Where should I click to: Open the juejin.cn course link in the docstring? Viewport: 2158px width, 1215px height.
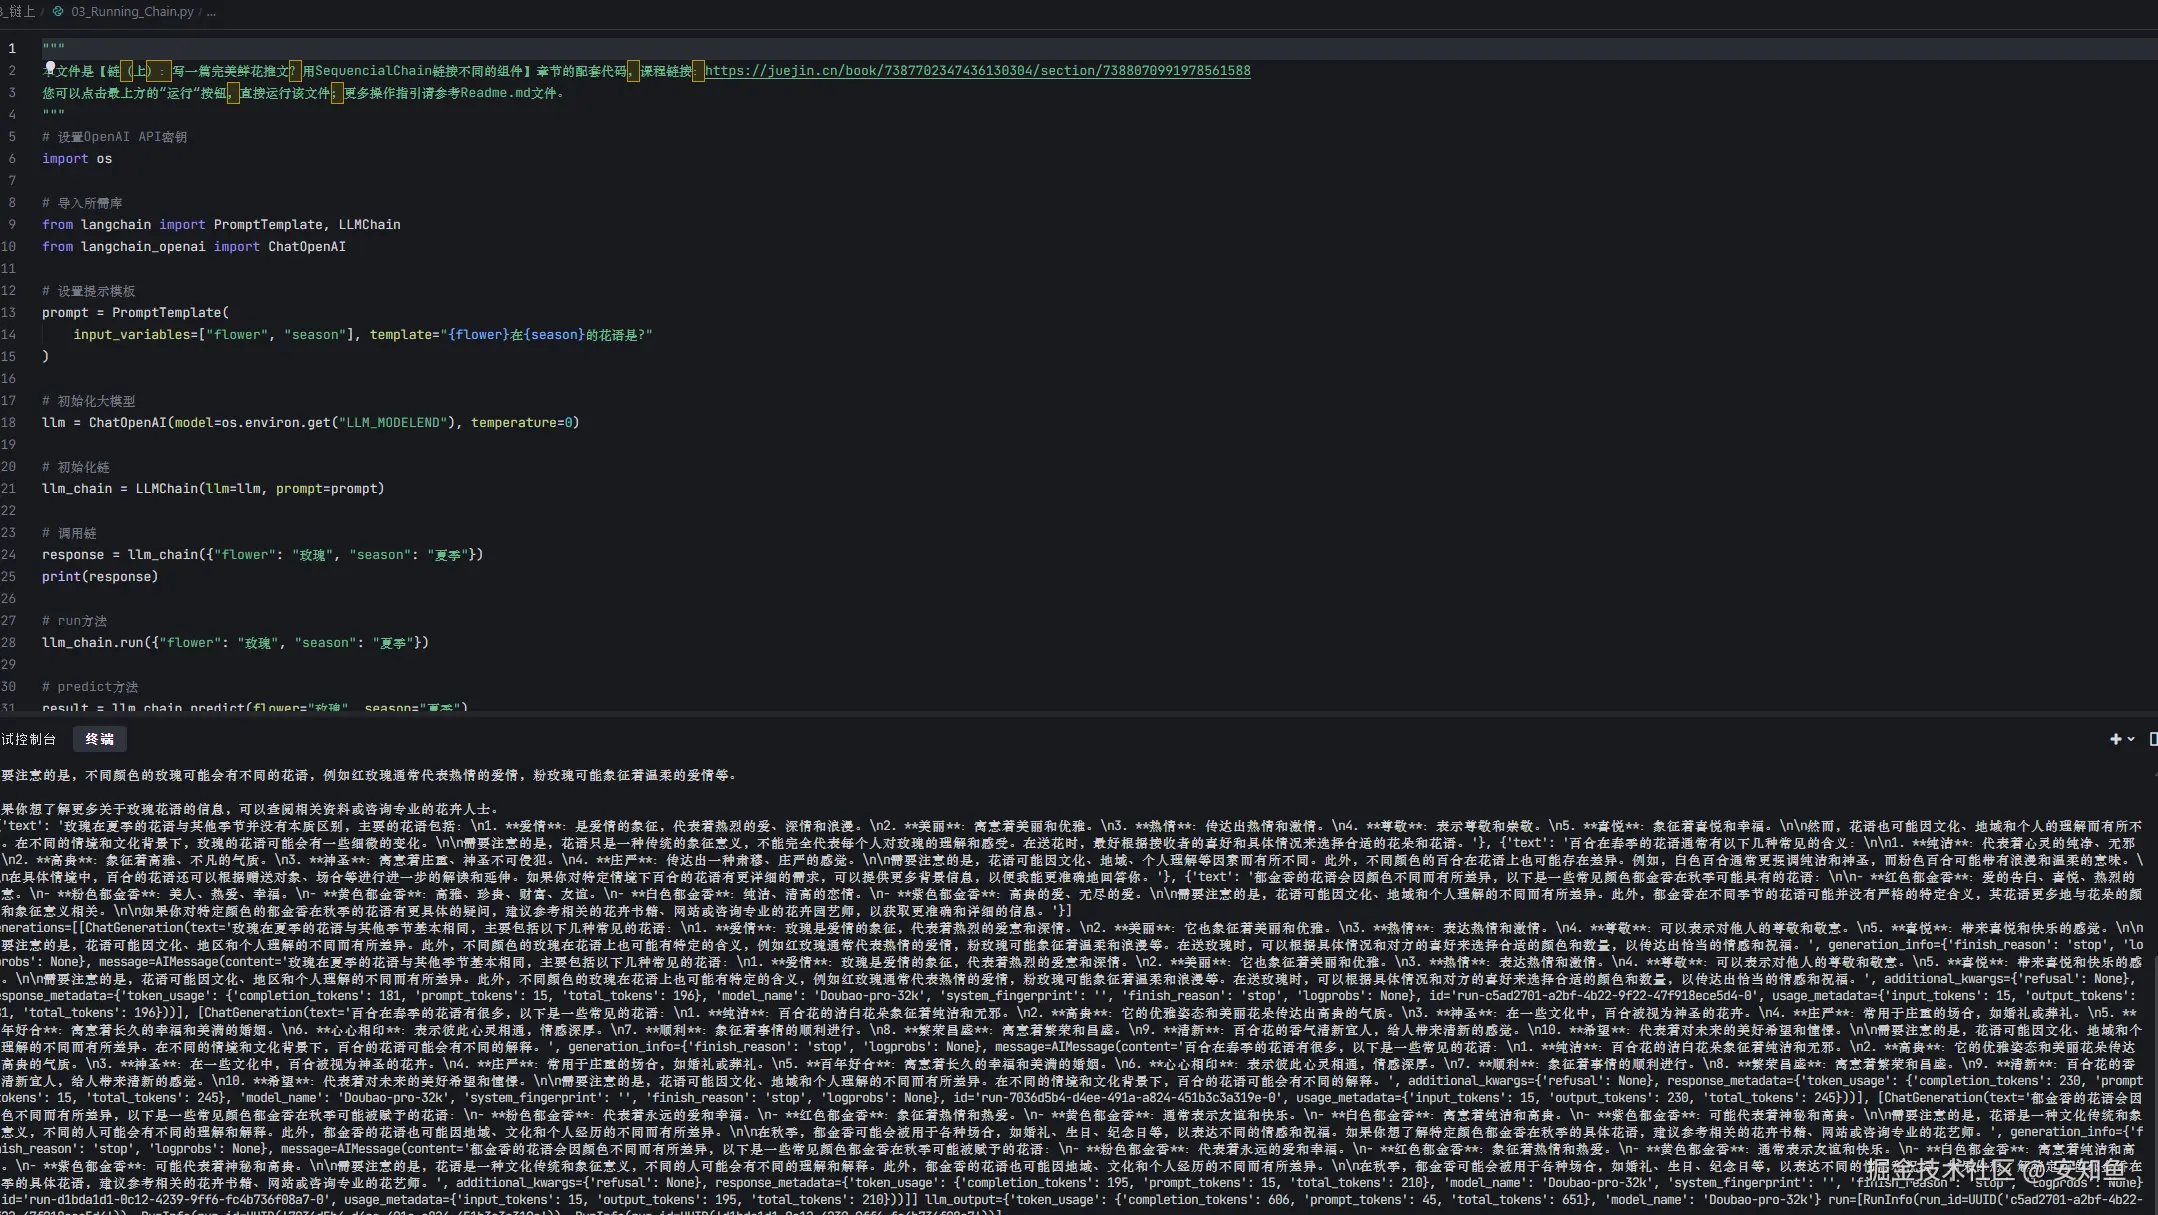[x=977, y=71]
